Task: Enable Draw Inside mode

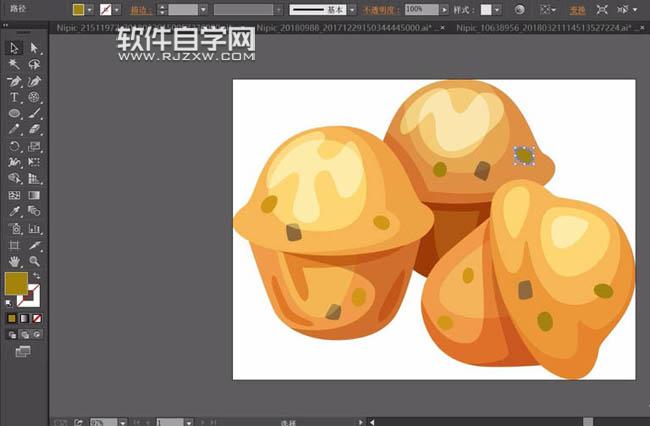Action: (37, 334)
